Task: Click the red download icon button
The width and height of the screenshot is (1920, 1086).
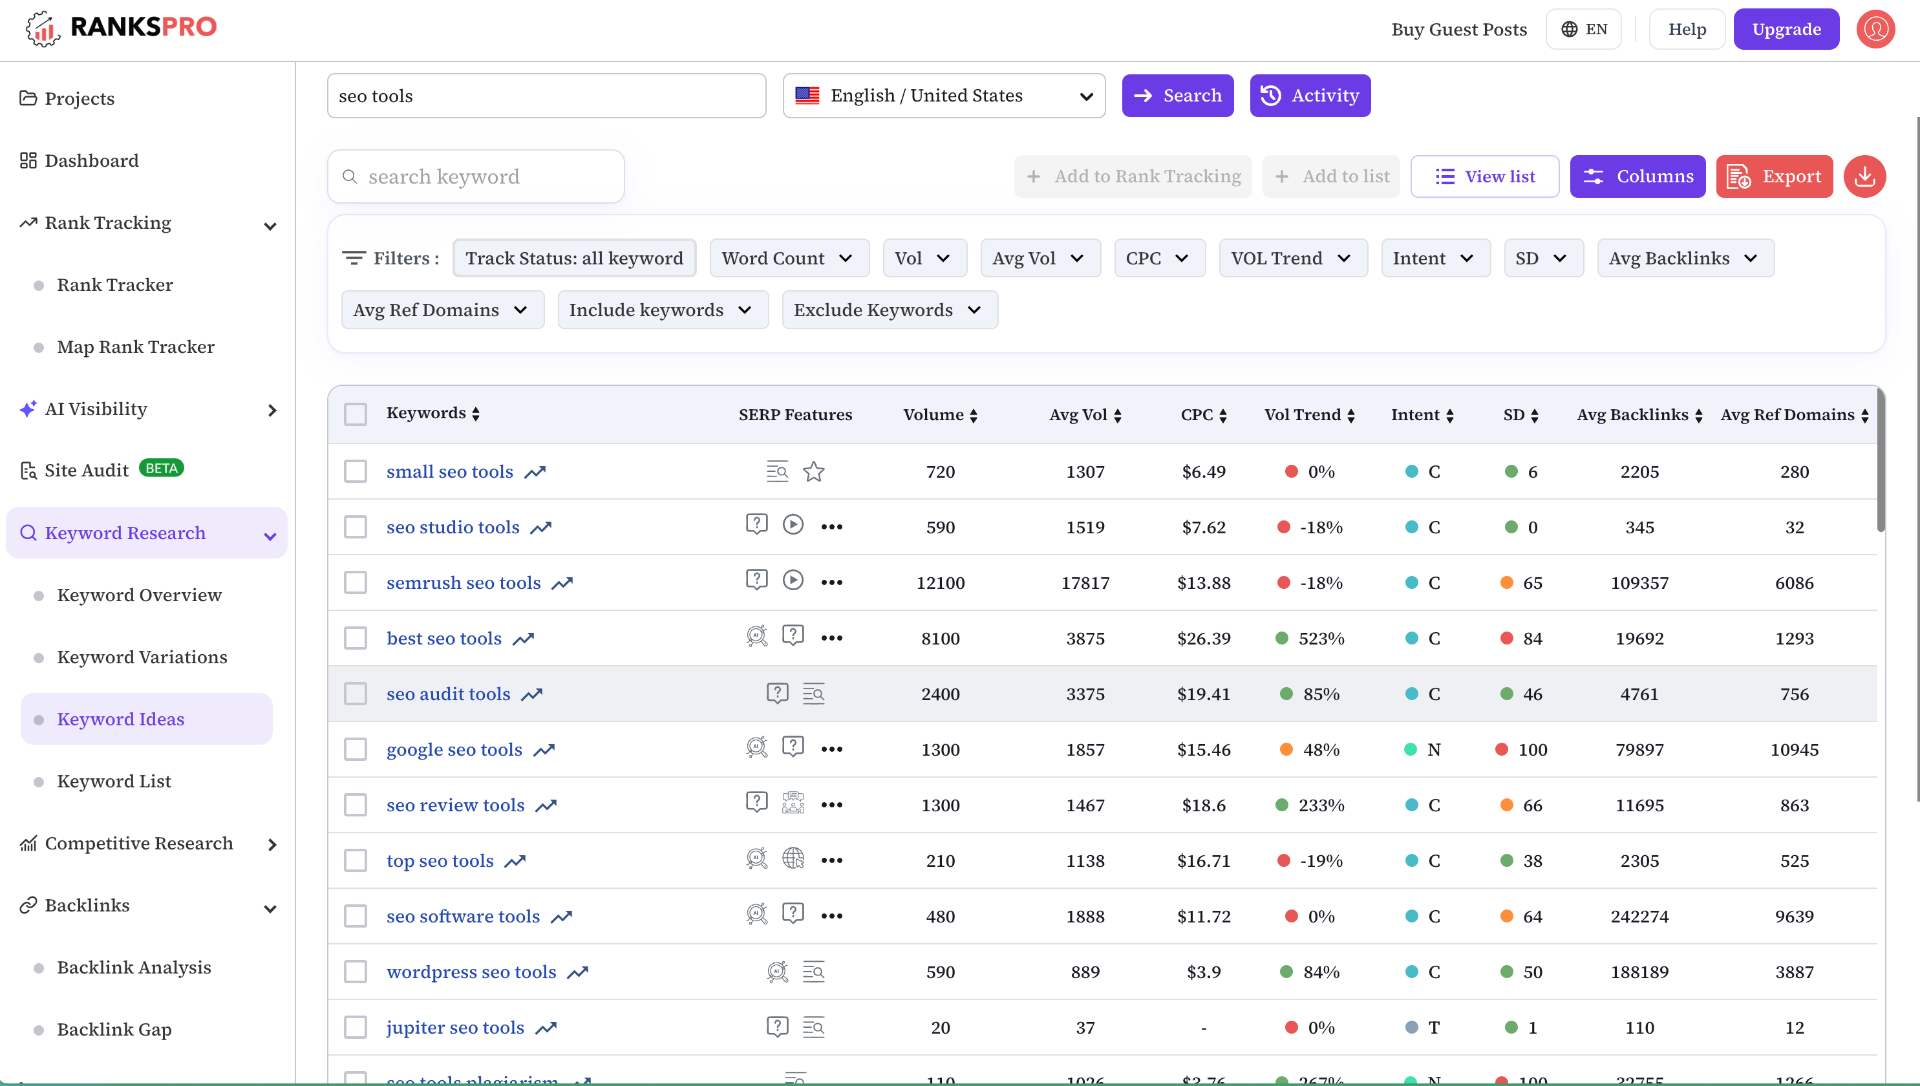Action: 1865,176
